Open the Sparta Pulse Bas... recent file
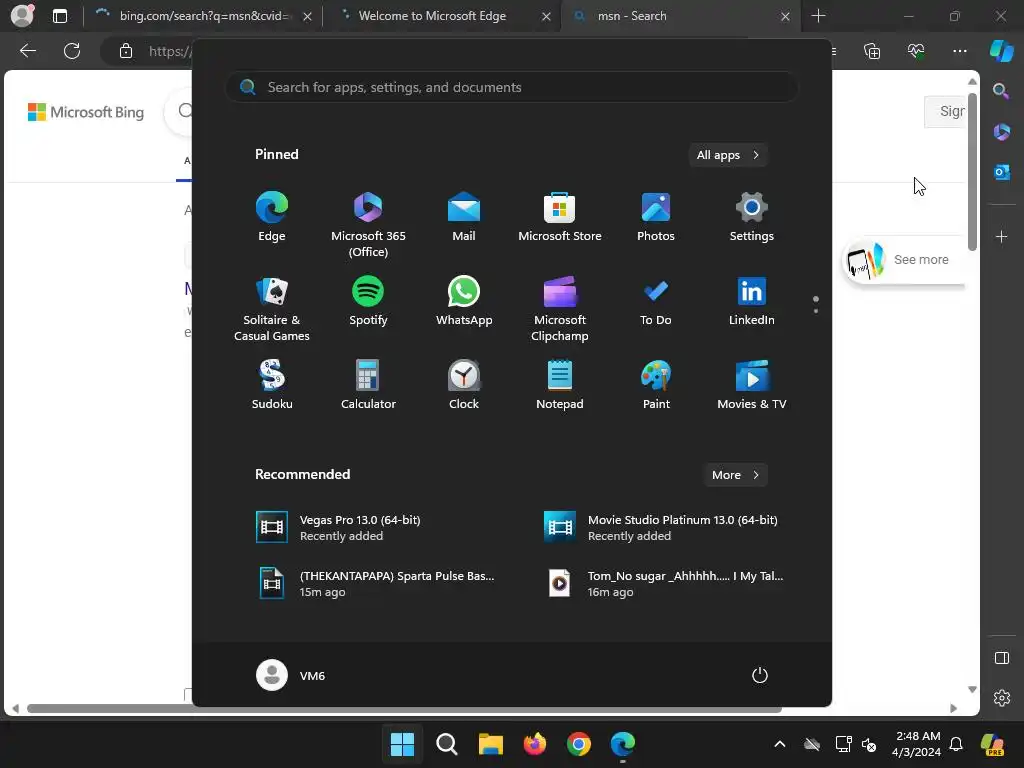Image resolution: width=1024 pixels, height=768 pixels. point(377,583)
